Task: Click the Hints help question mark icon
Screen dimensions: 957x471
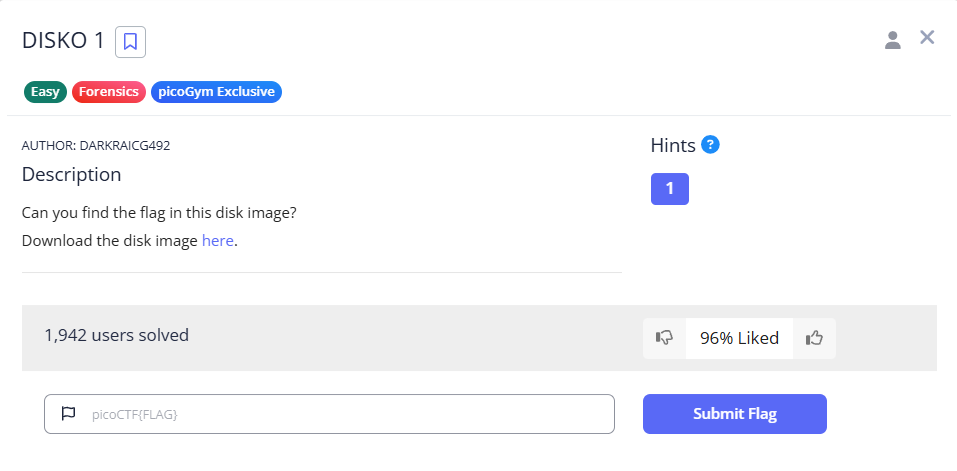Action: (x=711, y=144)
